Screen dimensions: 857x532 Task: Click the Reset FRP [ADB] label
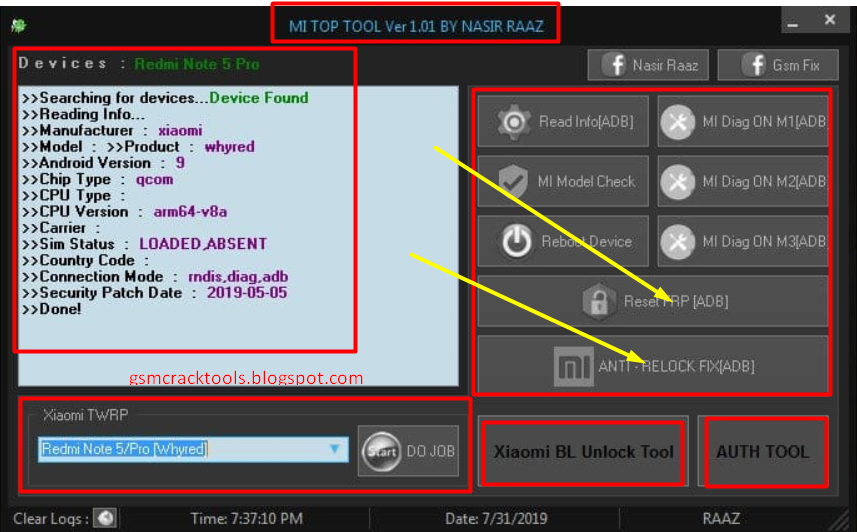pyautogui.click(x=676, y=301)
